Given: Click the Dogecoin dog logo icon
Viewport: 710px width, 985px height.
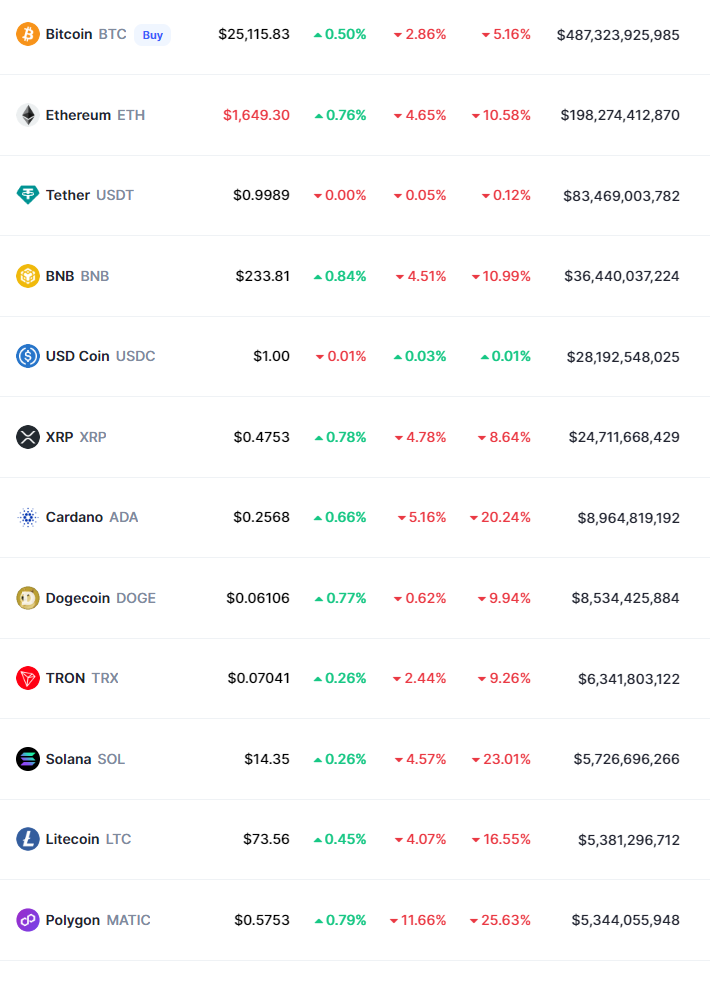Looking at the screenshot, I should (28, 598).
